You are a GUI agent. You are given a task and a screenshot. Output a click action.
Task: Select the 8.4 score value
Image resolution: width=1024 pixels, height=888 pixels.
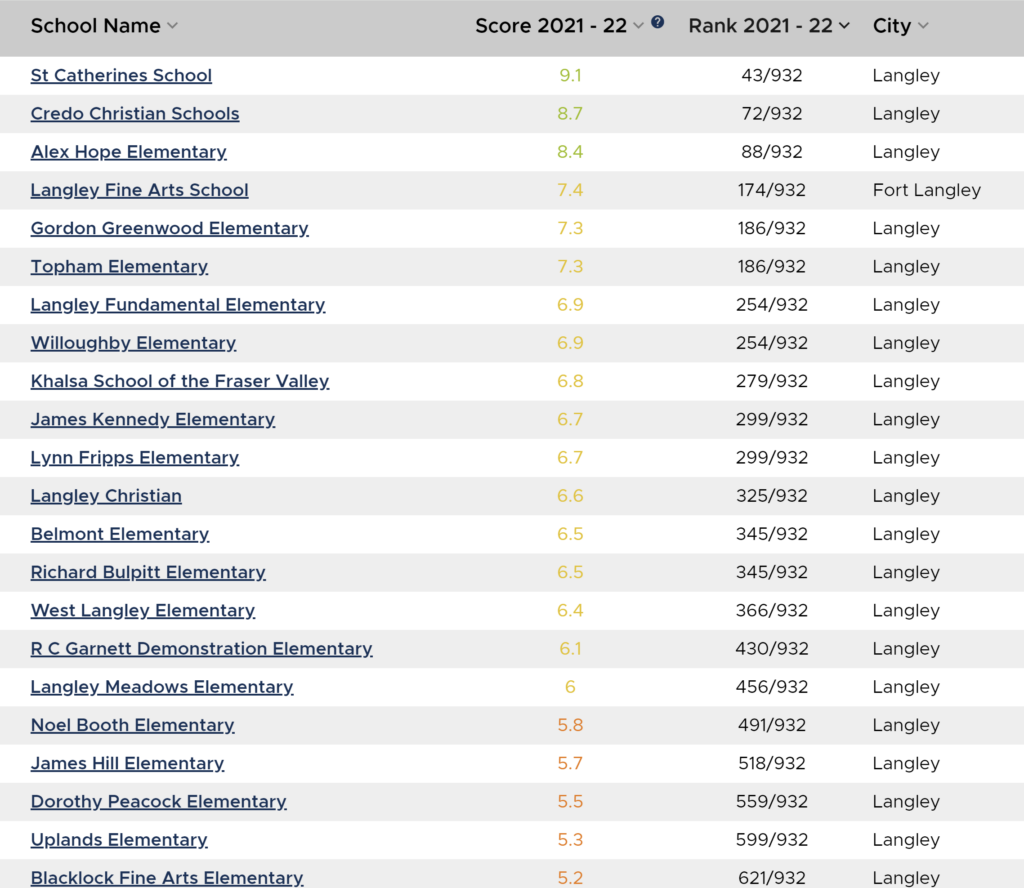coord(570,151)
